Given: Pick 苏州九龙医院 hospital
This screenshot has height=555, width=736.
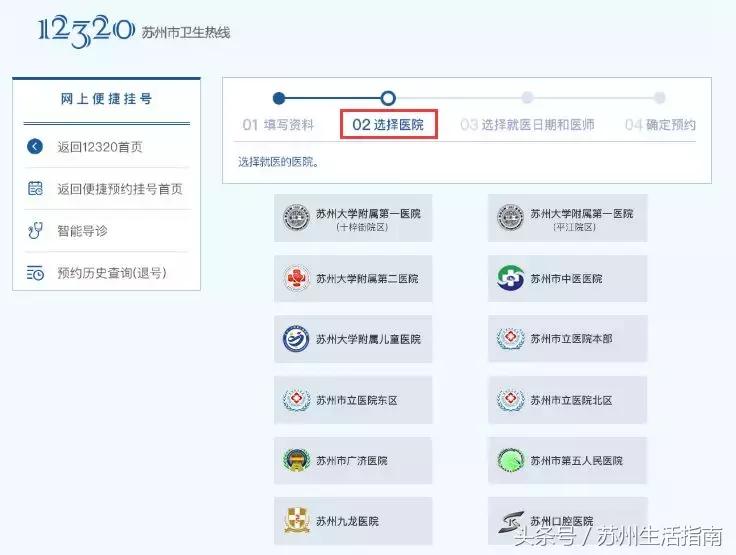Looking at the screenshot, I should point(353,521).
